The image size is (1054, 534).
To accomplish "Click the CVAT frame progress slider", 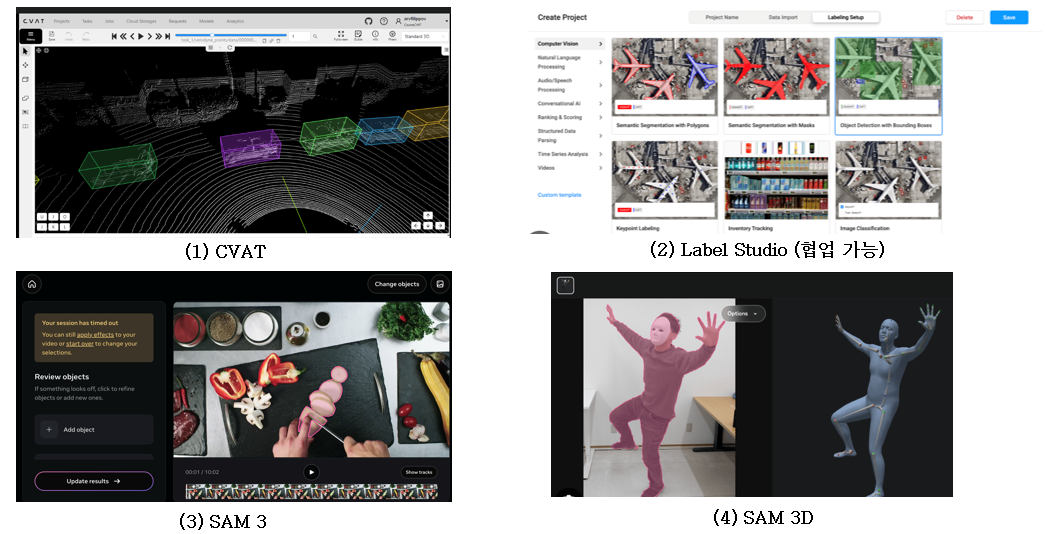I will [x=231, y=35].
